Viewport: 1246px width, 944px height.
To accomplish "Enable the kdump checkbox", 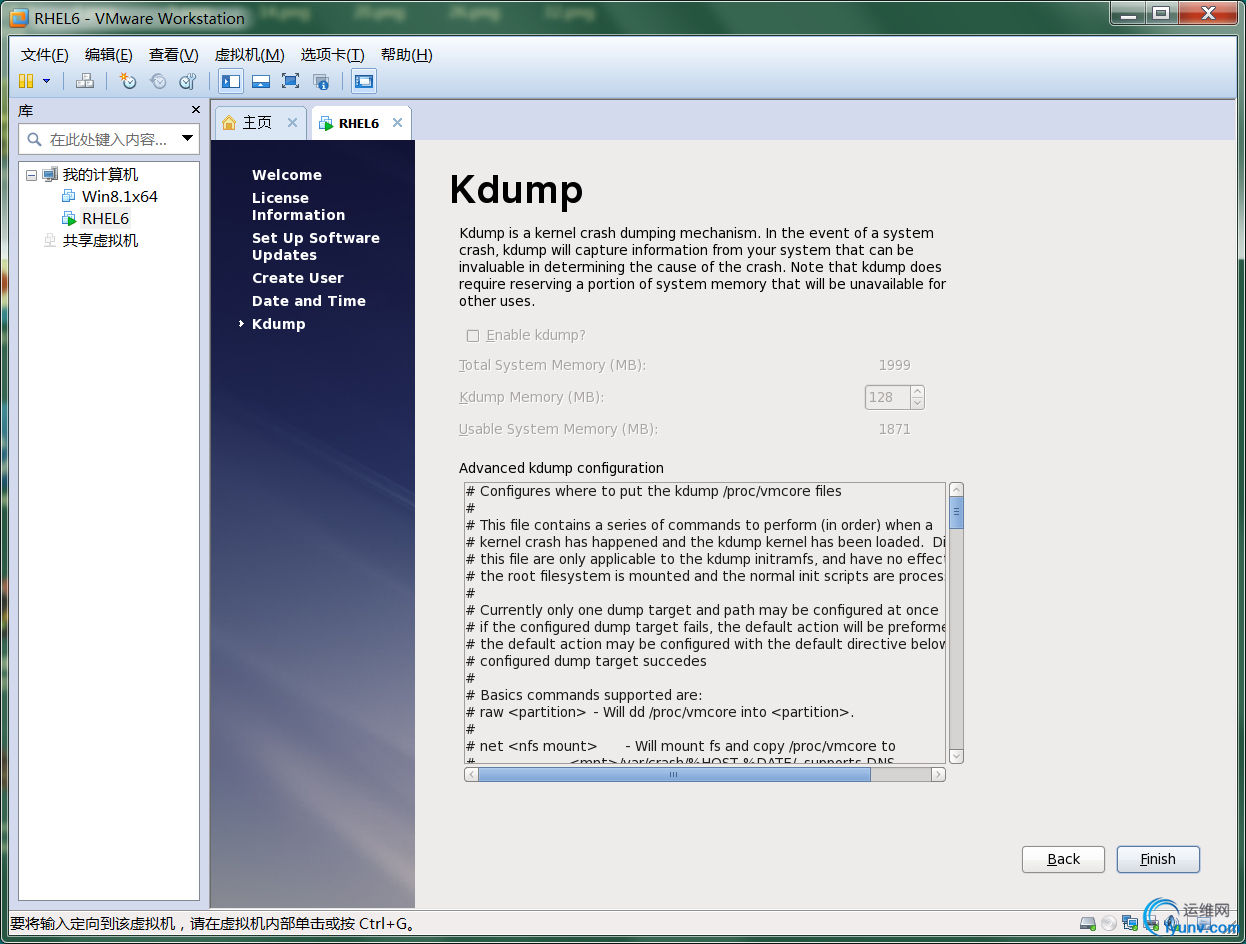I will [x=473, y=336].
